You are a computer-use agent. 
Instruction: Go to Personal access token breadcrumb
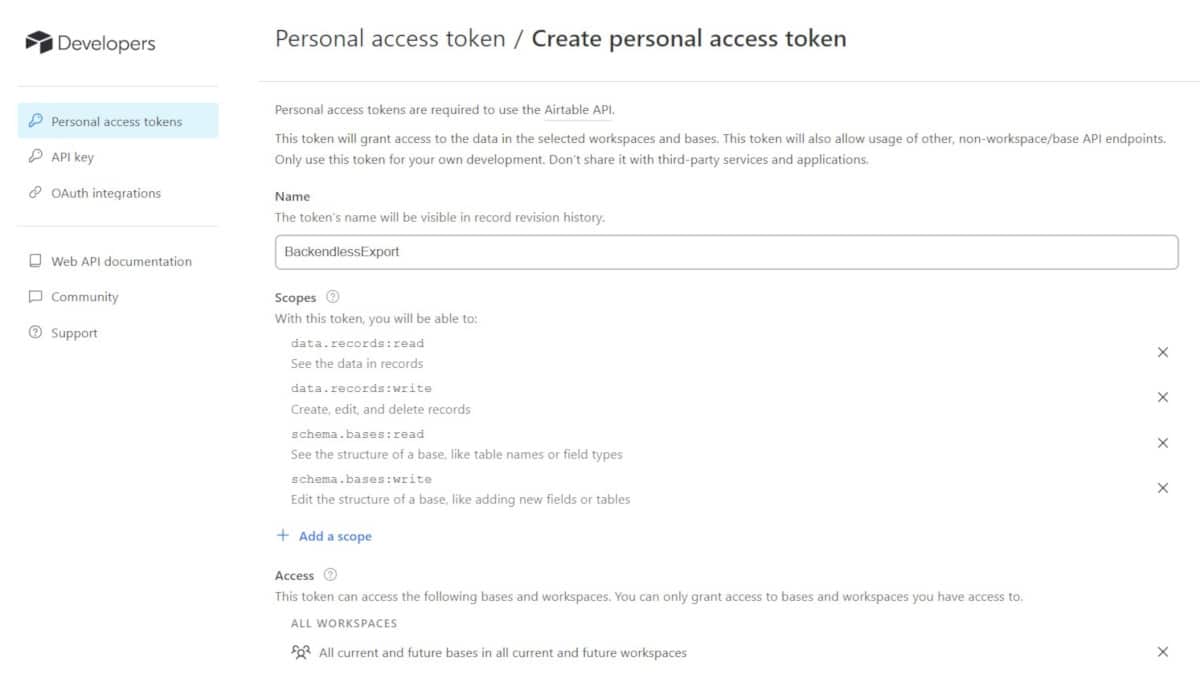pyautogui.click(x=390, y=39)
